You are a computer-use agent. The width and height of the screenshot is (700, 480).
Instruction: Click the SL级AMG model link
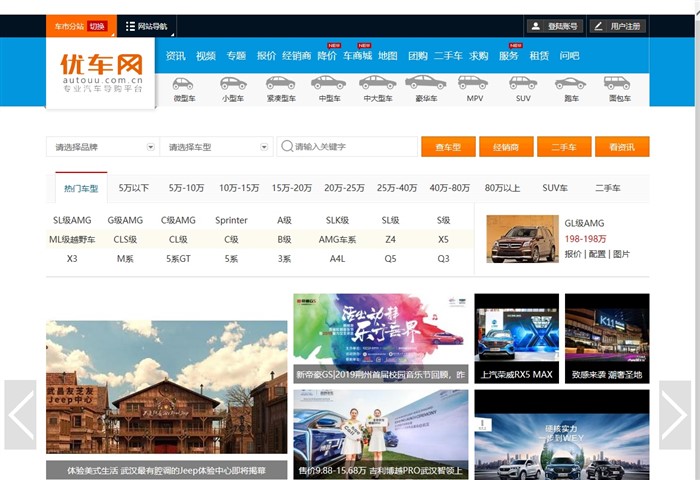click(x=72, y=220)
